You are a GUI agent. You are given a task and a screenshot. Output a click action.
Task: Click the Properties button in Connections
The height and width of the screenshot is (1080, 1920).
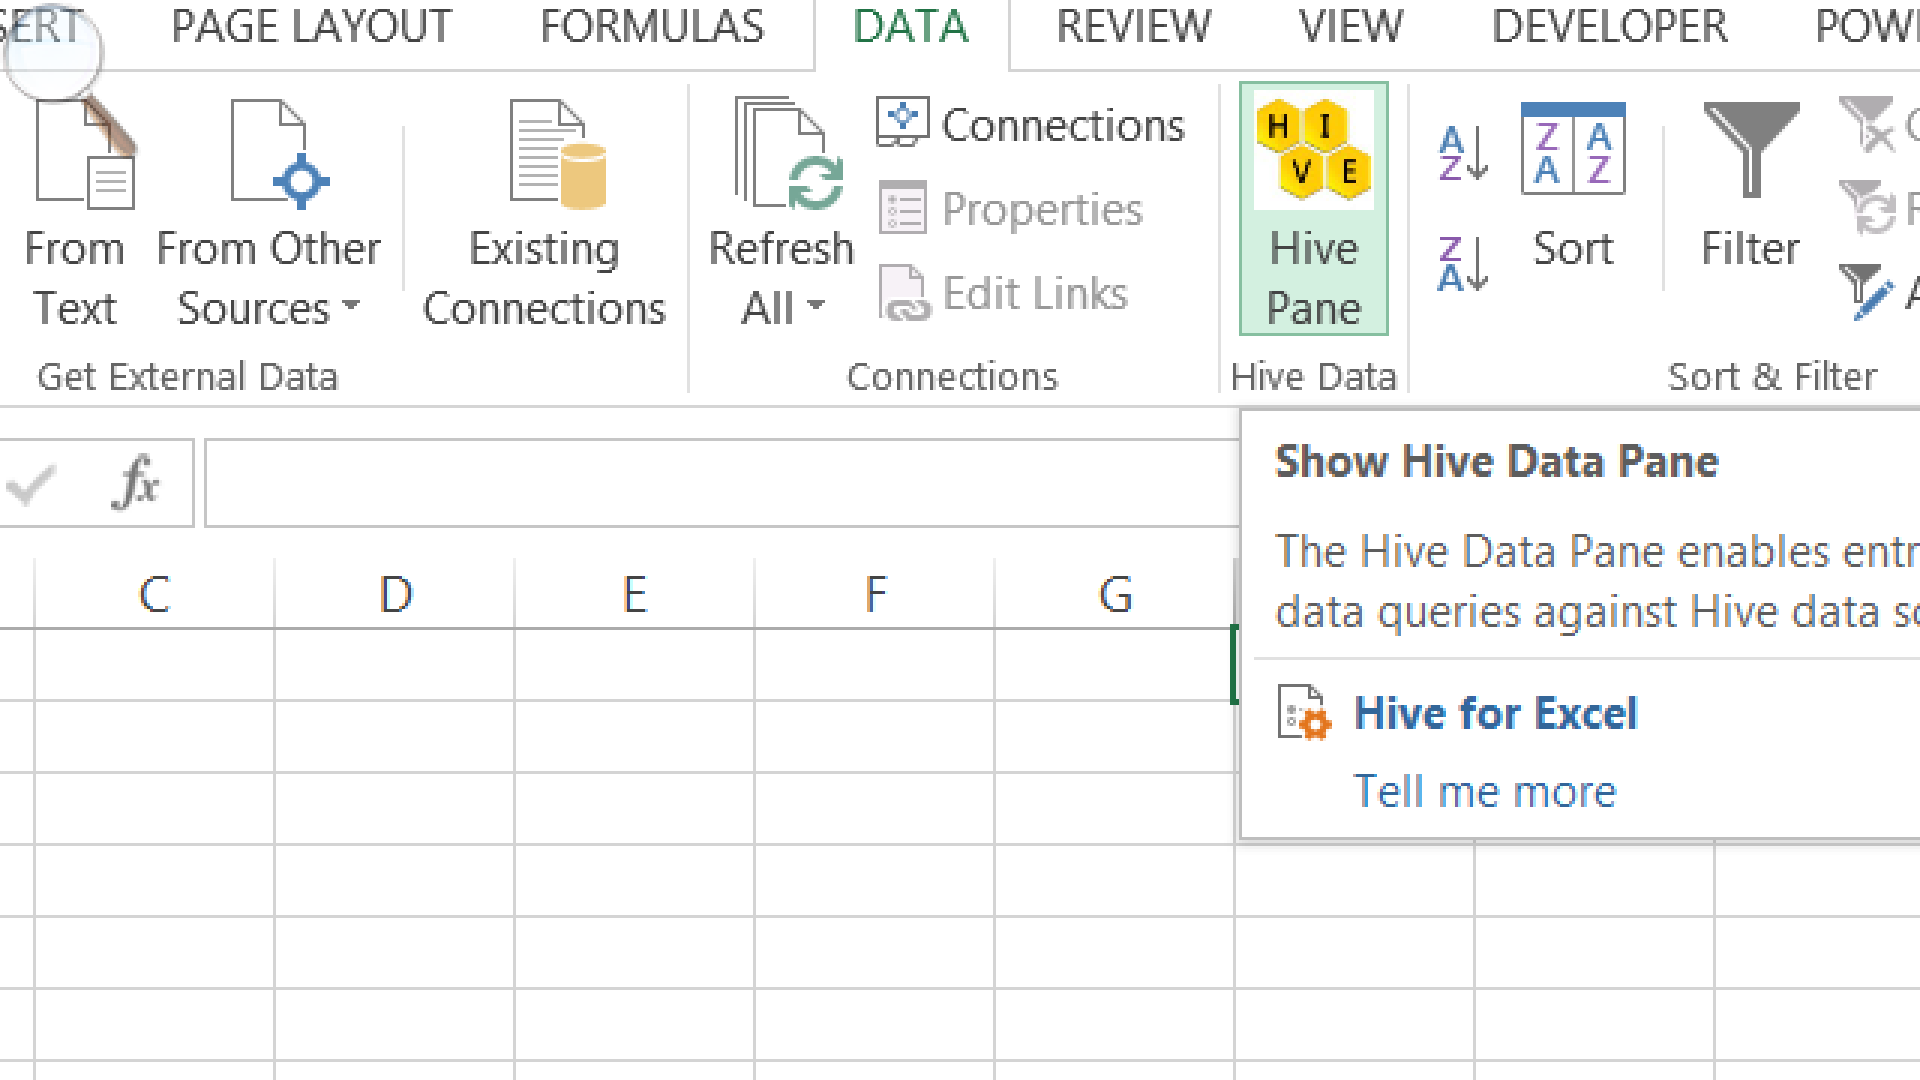(x=1012, y=210)
